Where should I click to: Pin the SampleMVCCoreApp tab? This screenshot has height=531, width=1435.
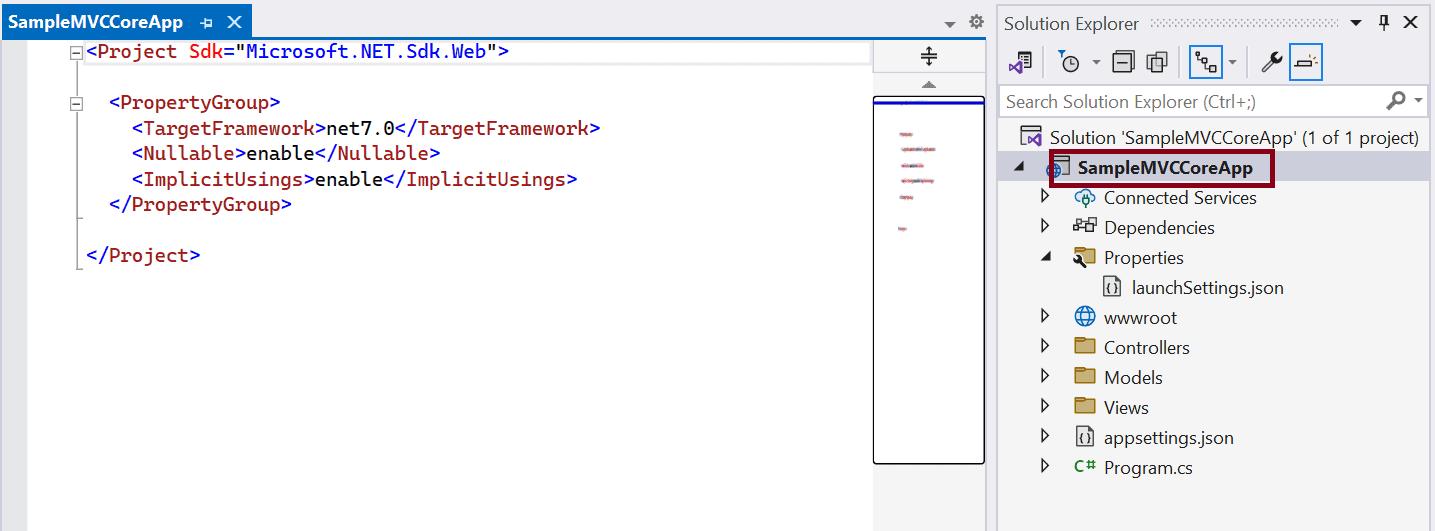tap(206, 23)
